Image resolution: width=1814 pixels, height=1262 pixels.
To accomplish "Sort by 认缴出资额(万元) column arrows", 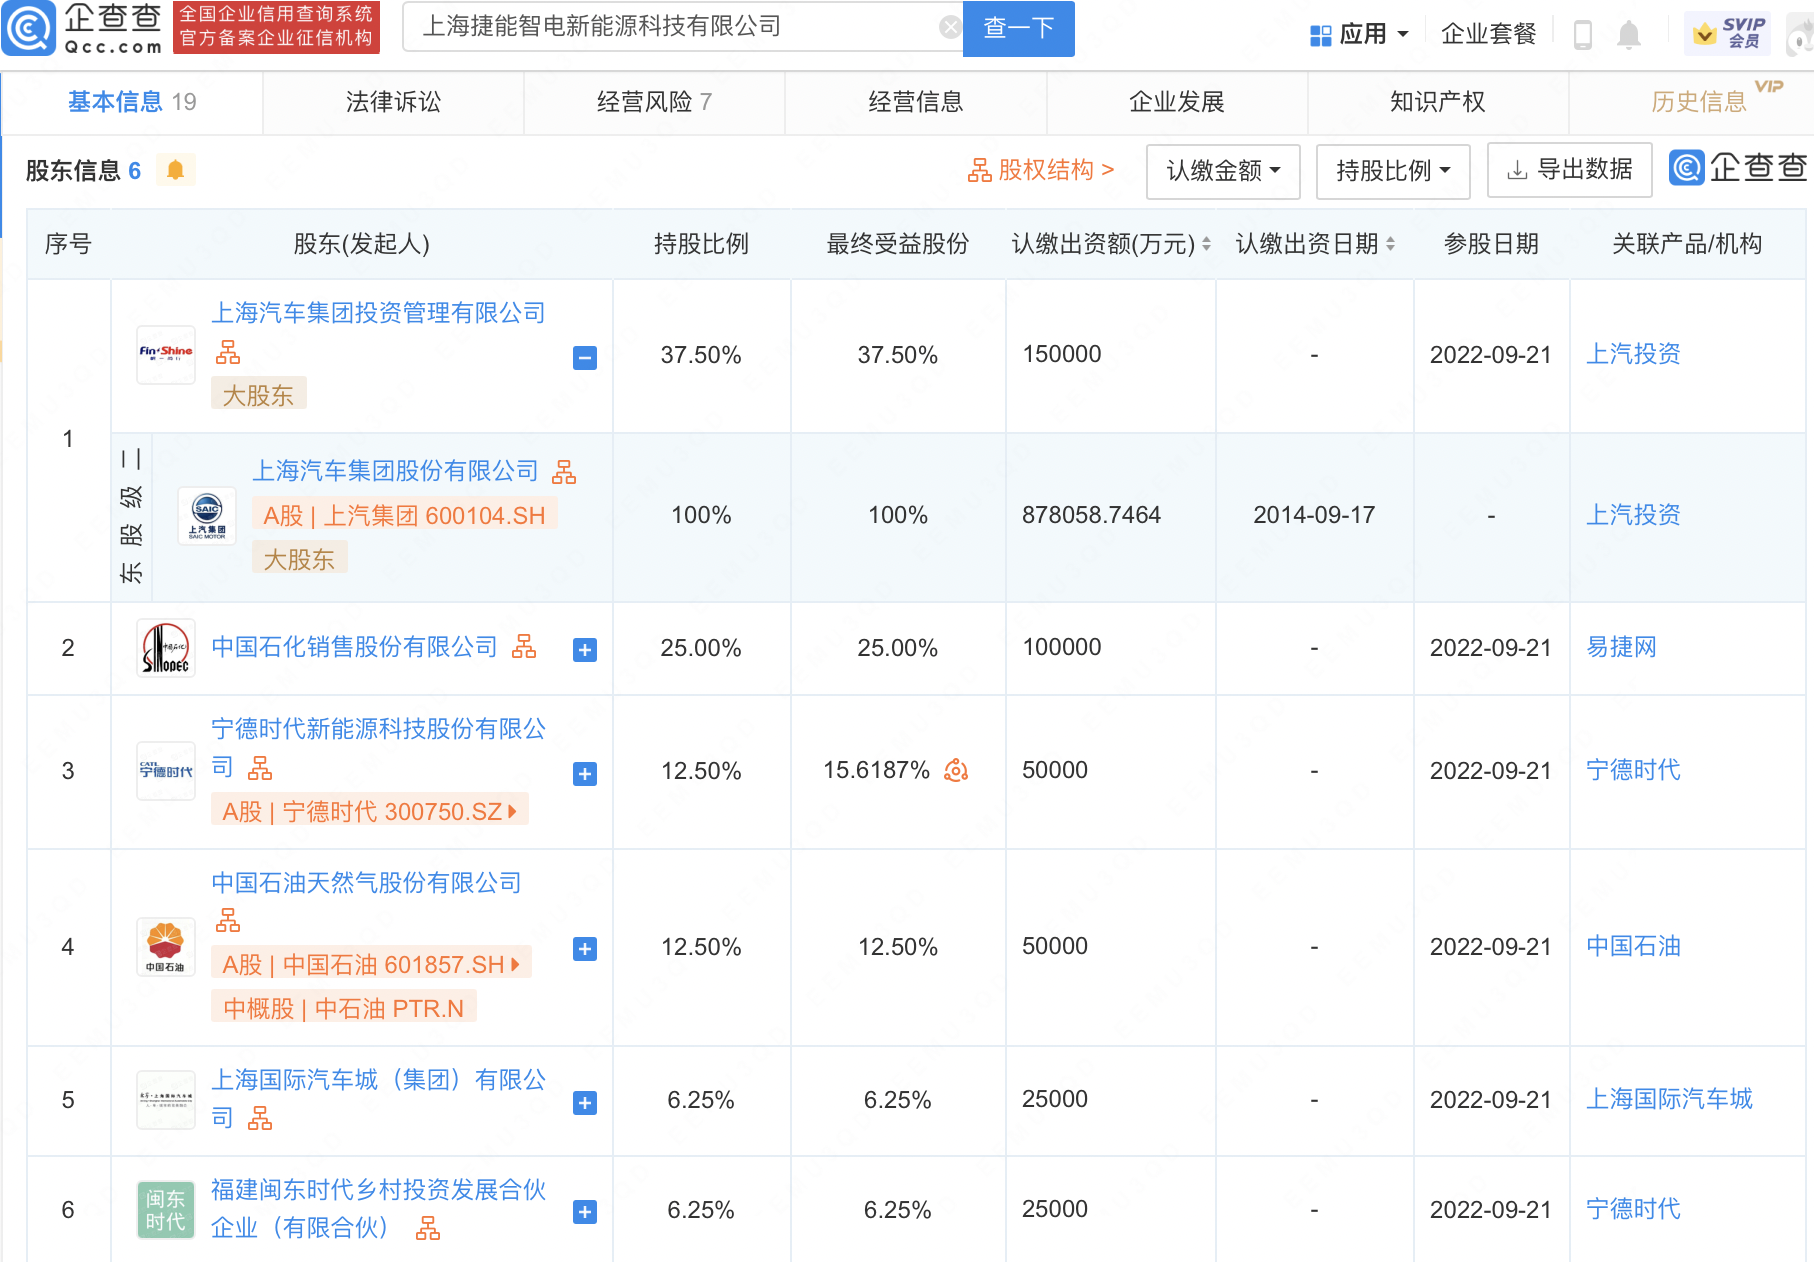I will 1206,244.
